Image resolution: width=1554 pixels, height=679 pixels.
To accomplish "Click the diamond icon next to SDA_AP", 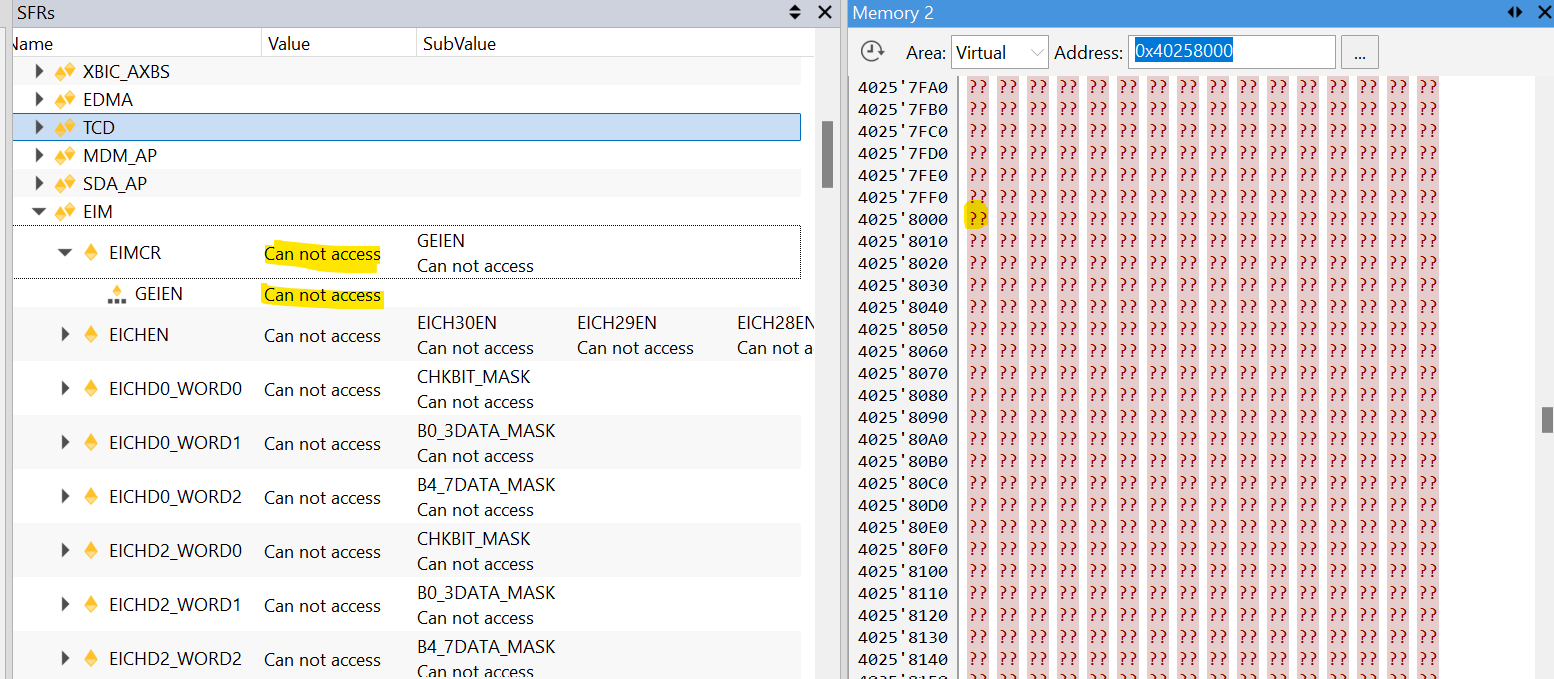I will coord(64,183).
